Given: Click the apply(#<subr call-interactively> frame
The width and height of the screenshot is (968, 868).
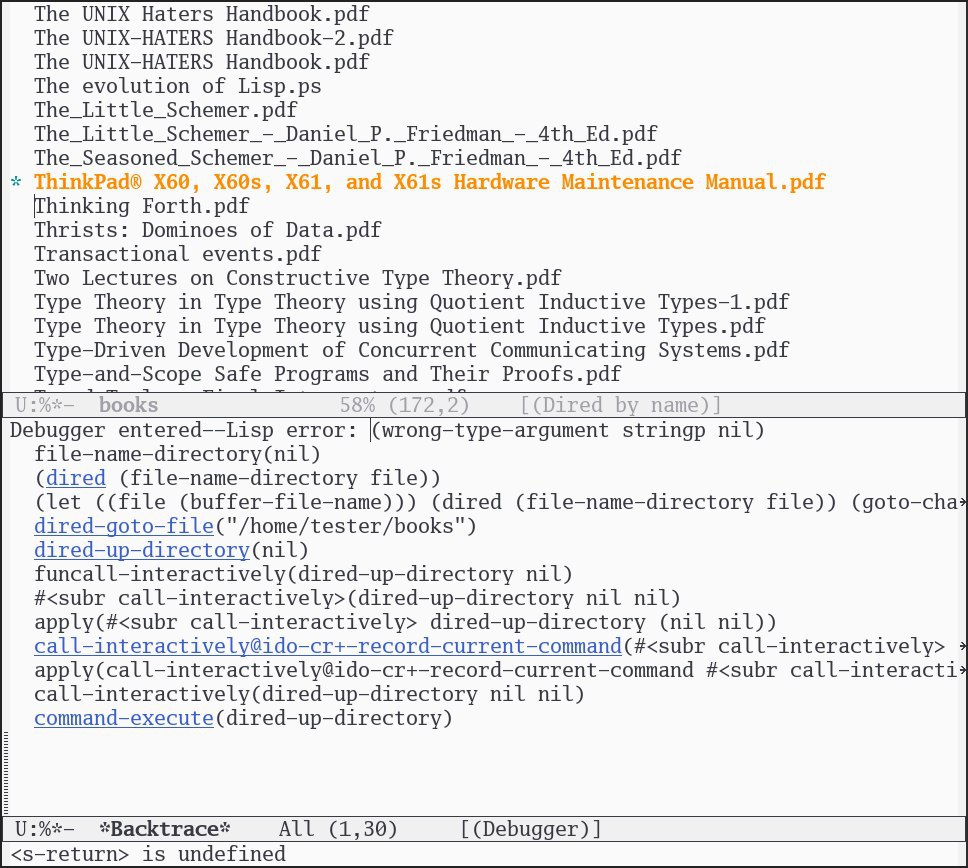Looking at the screenshot, I should (406, 622).
